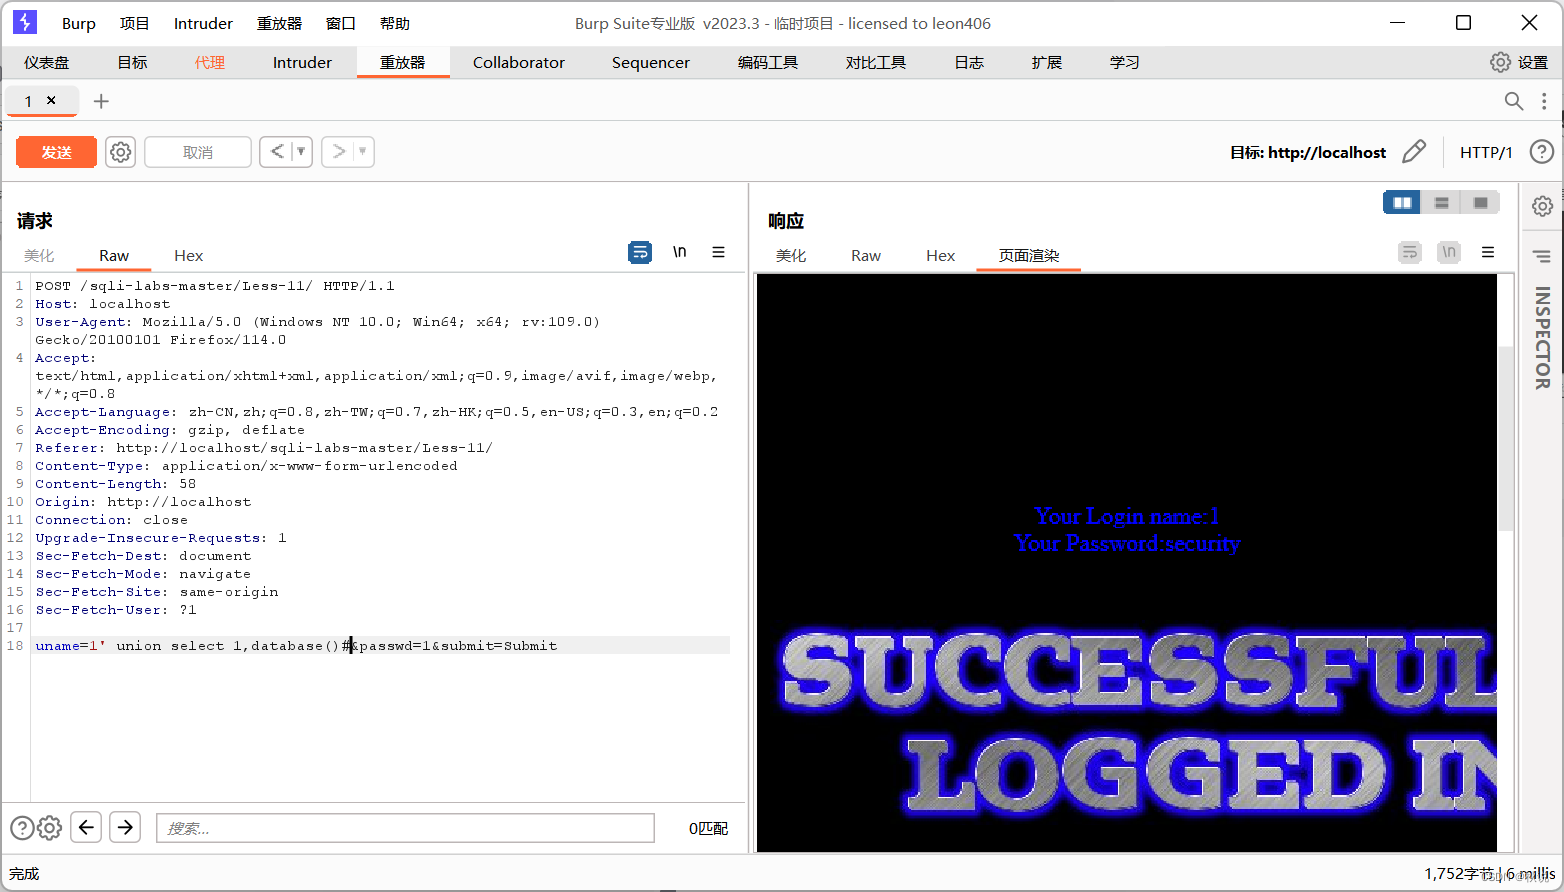
Task: Jump to previous search match arrow
Action: point(86,827)
